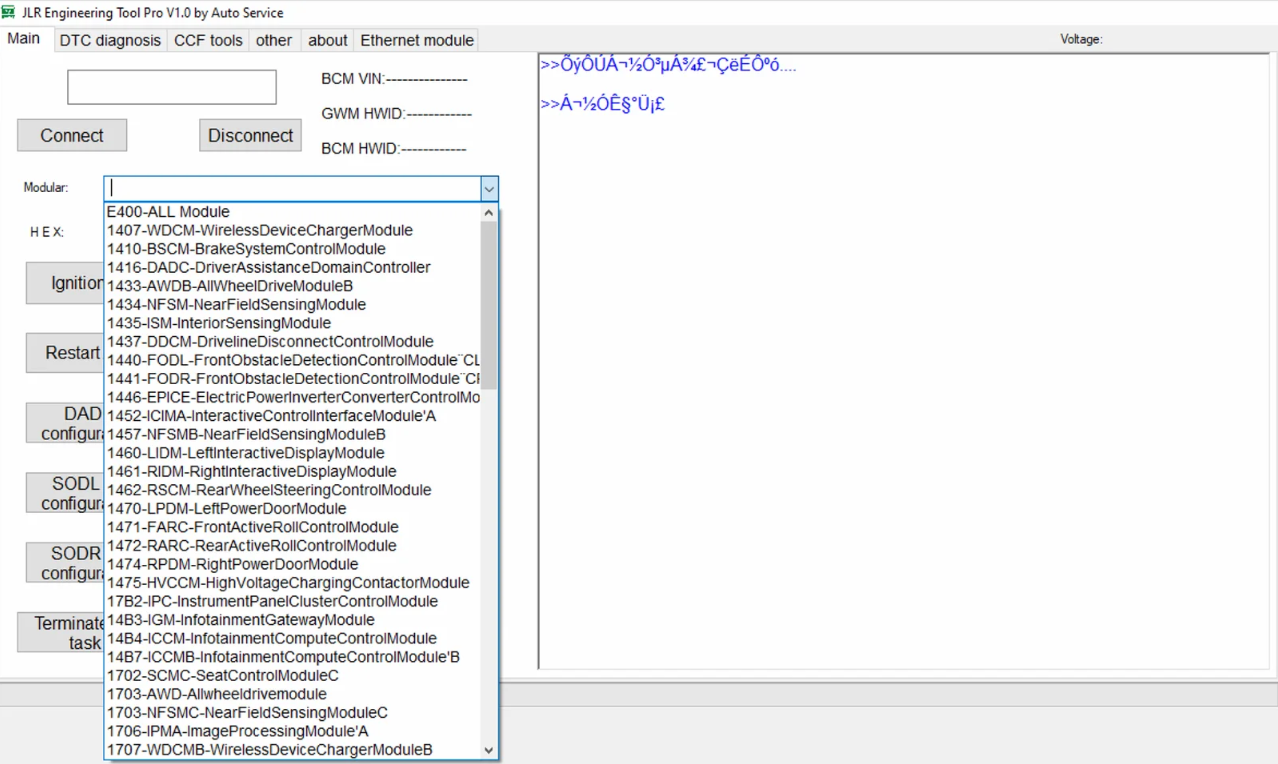Click the Connect button
The width and height of the screenshot is (1278, 764).
72,135
